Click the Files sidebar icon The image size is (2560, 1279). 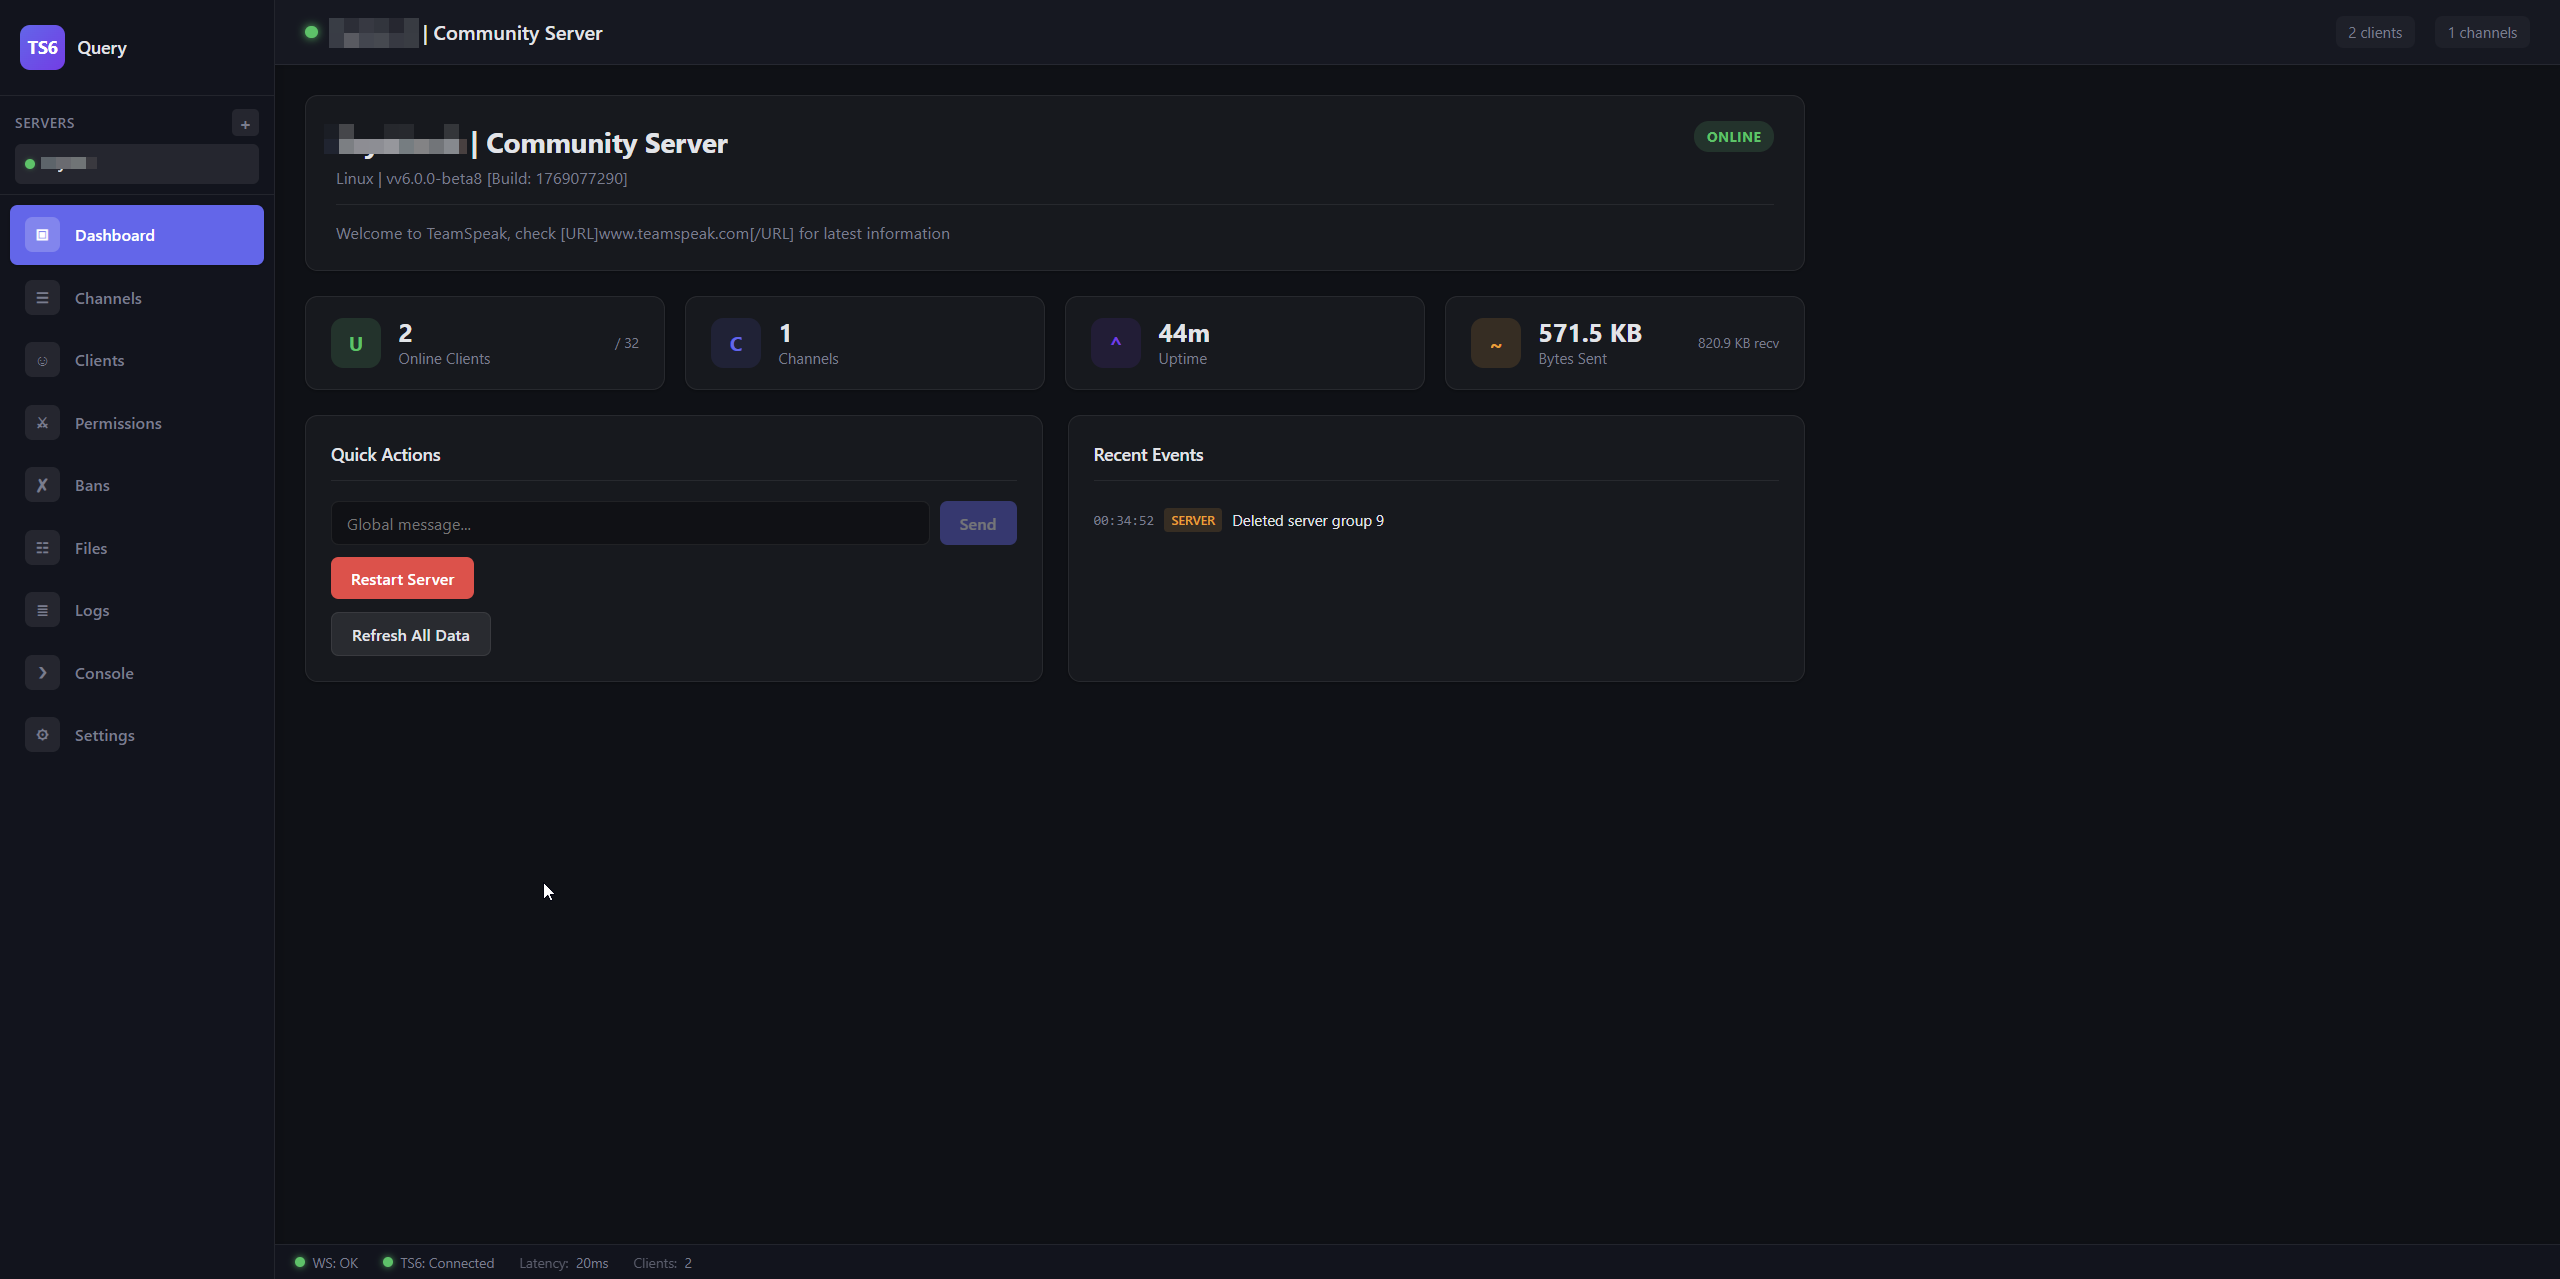pos(42,548)
